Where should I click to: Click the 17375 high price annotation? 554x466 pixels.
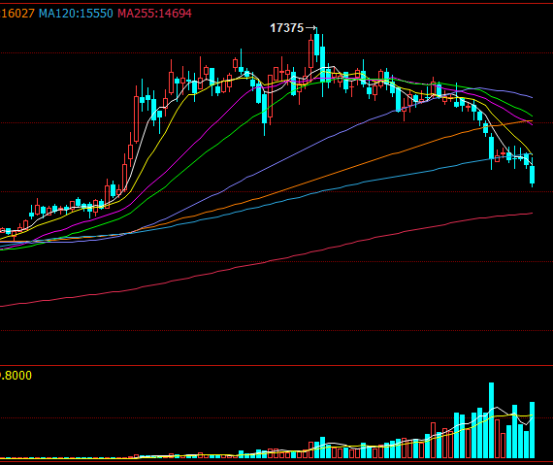[287, 28]
